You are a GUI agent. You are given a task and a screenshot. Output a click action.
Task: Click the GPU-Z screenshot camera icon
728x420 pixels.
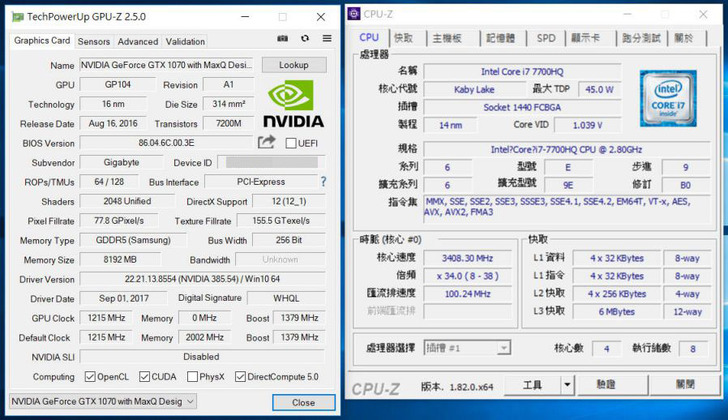pos(282,39)
